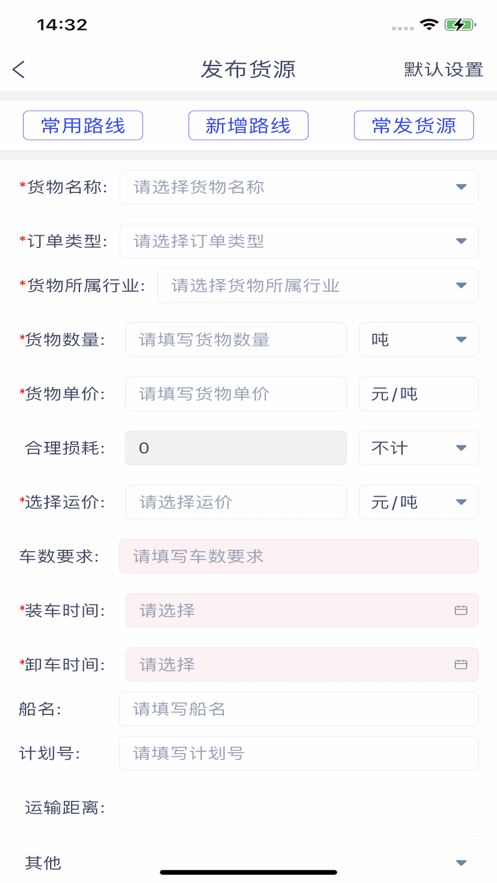Image resolution: width=497 pixels, height=883 pixels.
Task: Expand 货物名称 dropdown arrow
Action: pyautogui.click(x=461, y=187)
